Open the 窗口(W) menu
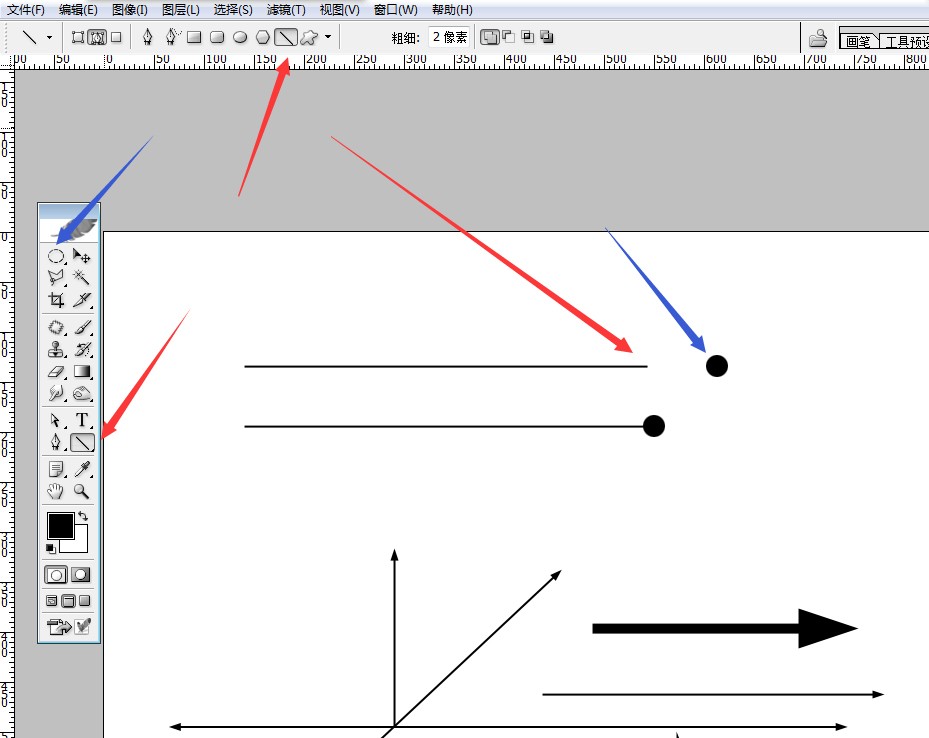This screenshot has height=738, width=929. [395, 10]
